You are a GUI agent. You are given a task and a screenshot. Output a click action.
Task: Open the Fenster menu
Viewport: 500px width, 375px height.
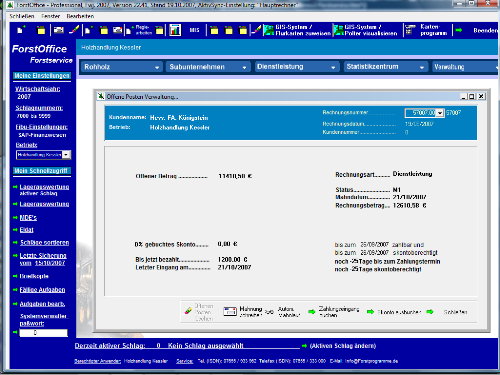[x=50, y=16]
